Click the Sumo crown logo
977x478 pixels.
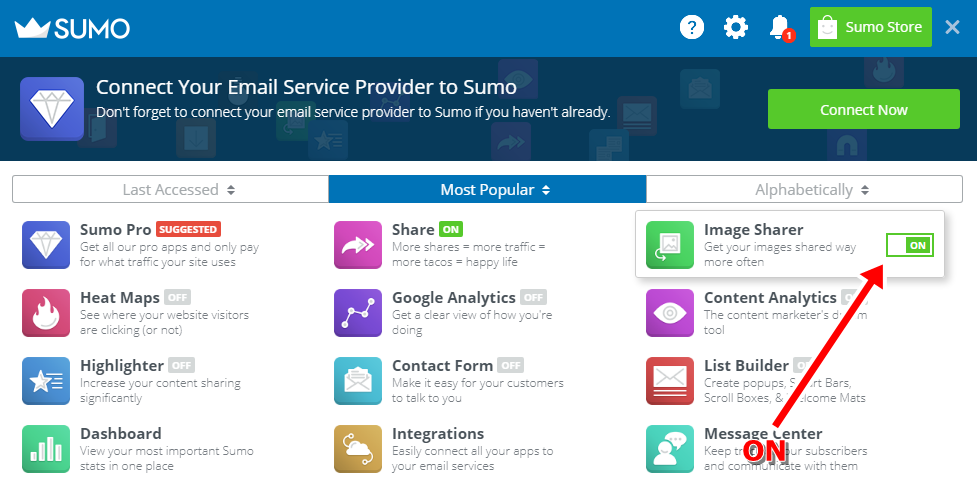click(x=72, y=28)
